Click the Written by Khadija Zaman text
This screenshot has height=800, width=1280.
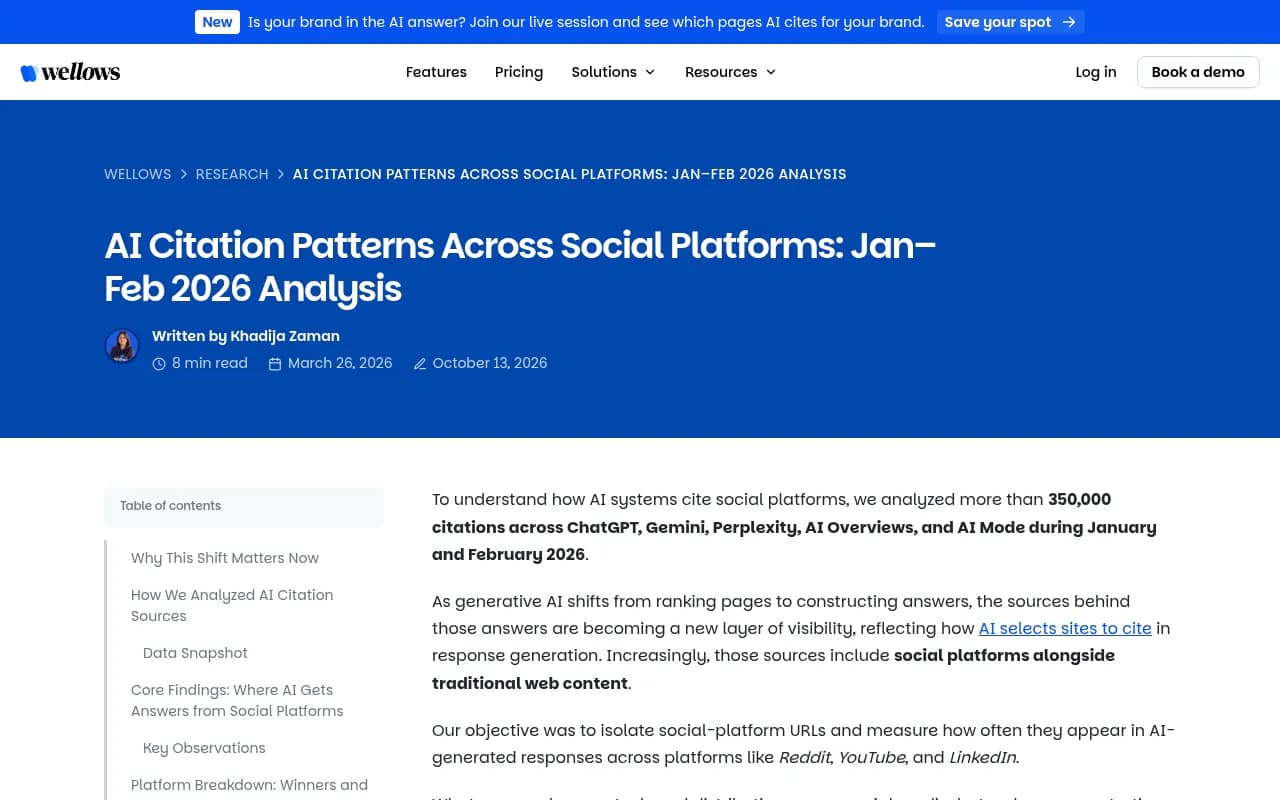pos(246,336)
